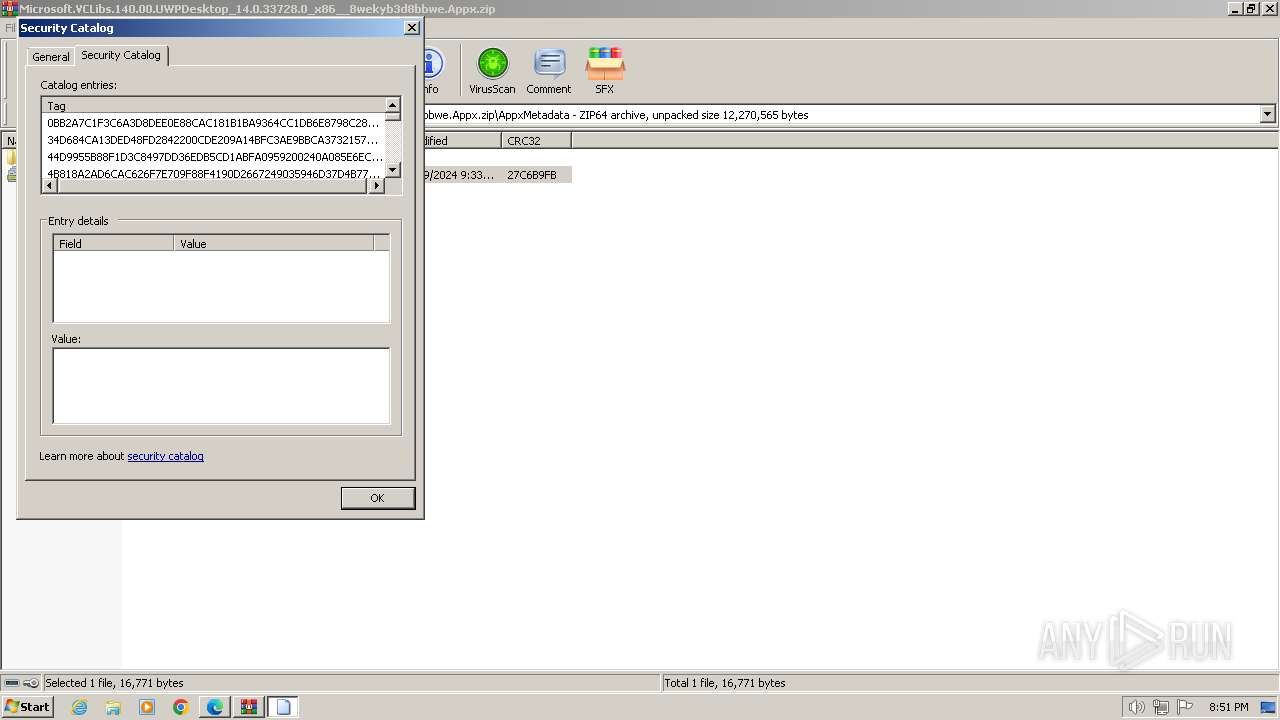Image resolution: width=1280 pixels, height=720 pixels.
Task: Click catalog list scroll right arrow
Action: (377, 186)
